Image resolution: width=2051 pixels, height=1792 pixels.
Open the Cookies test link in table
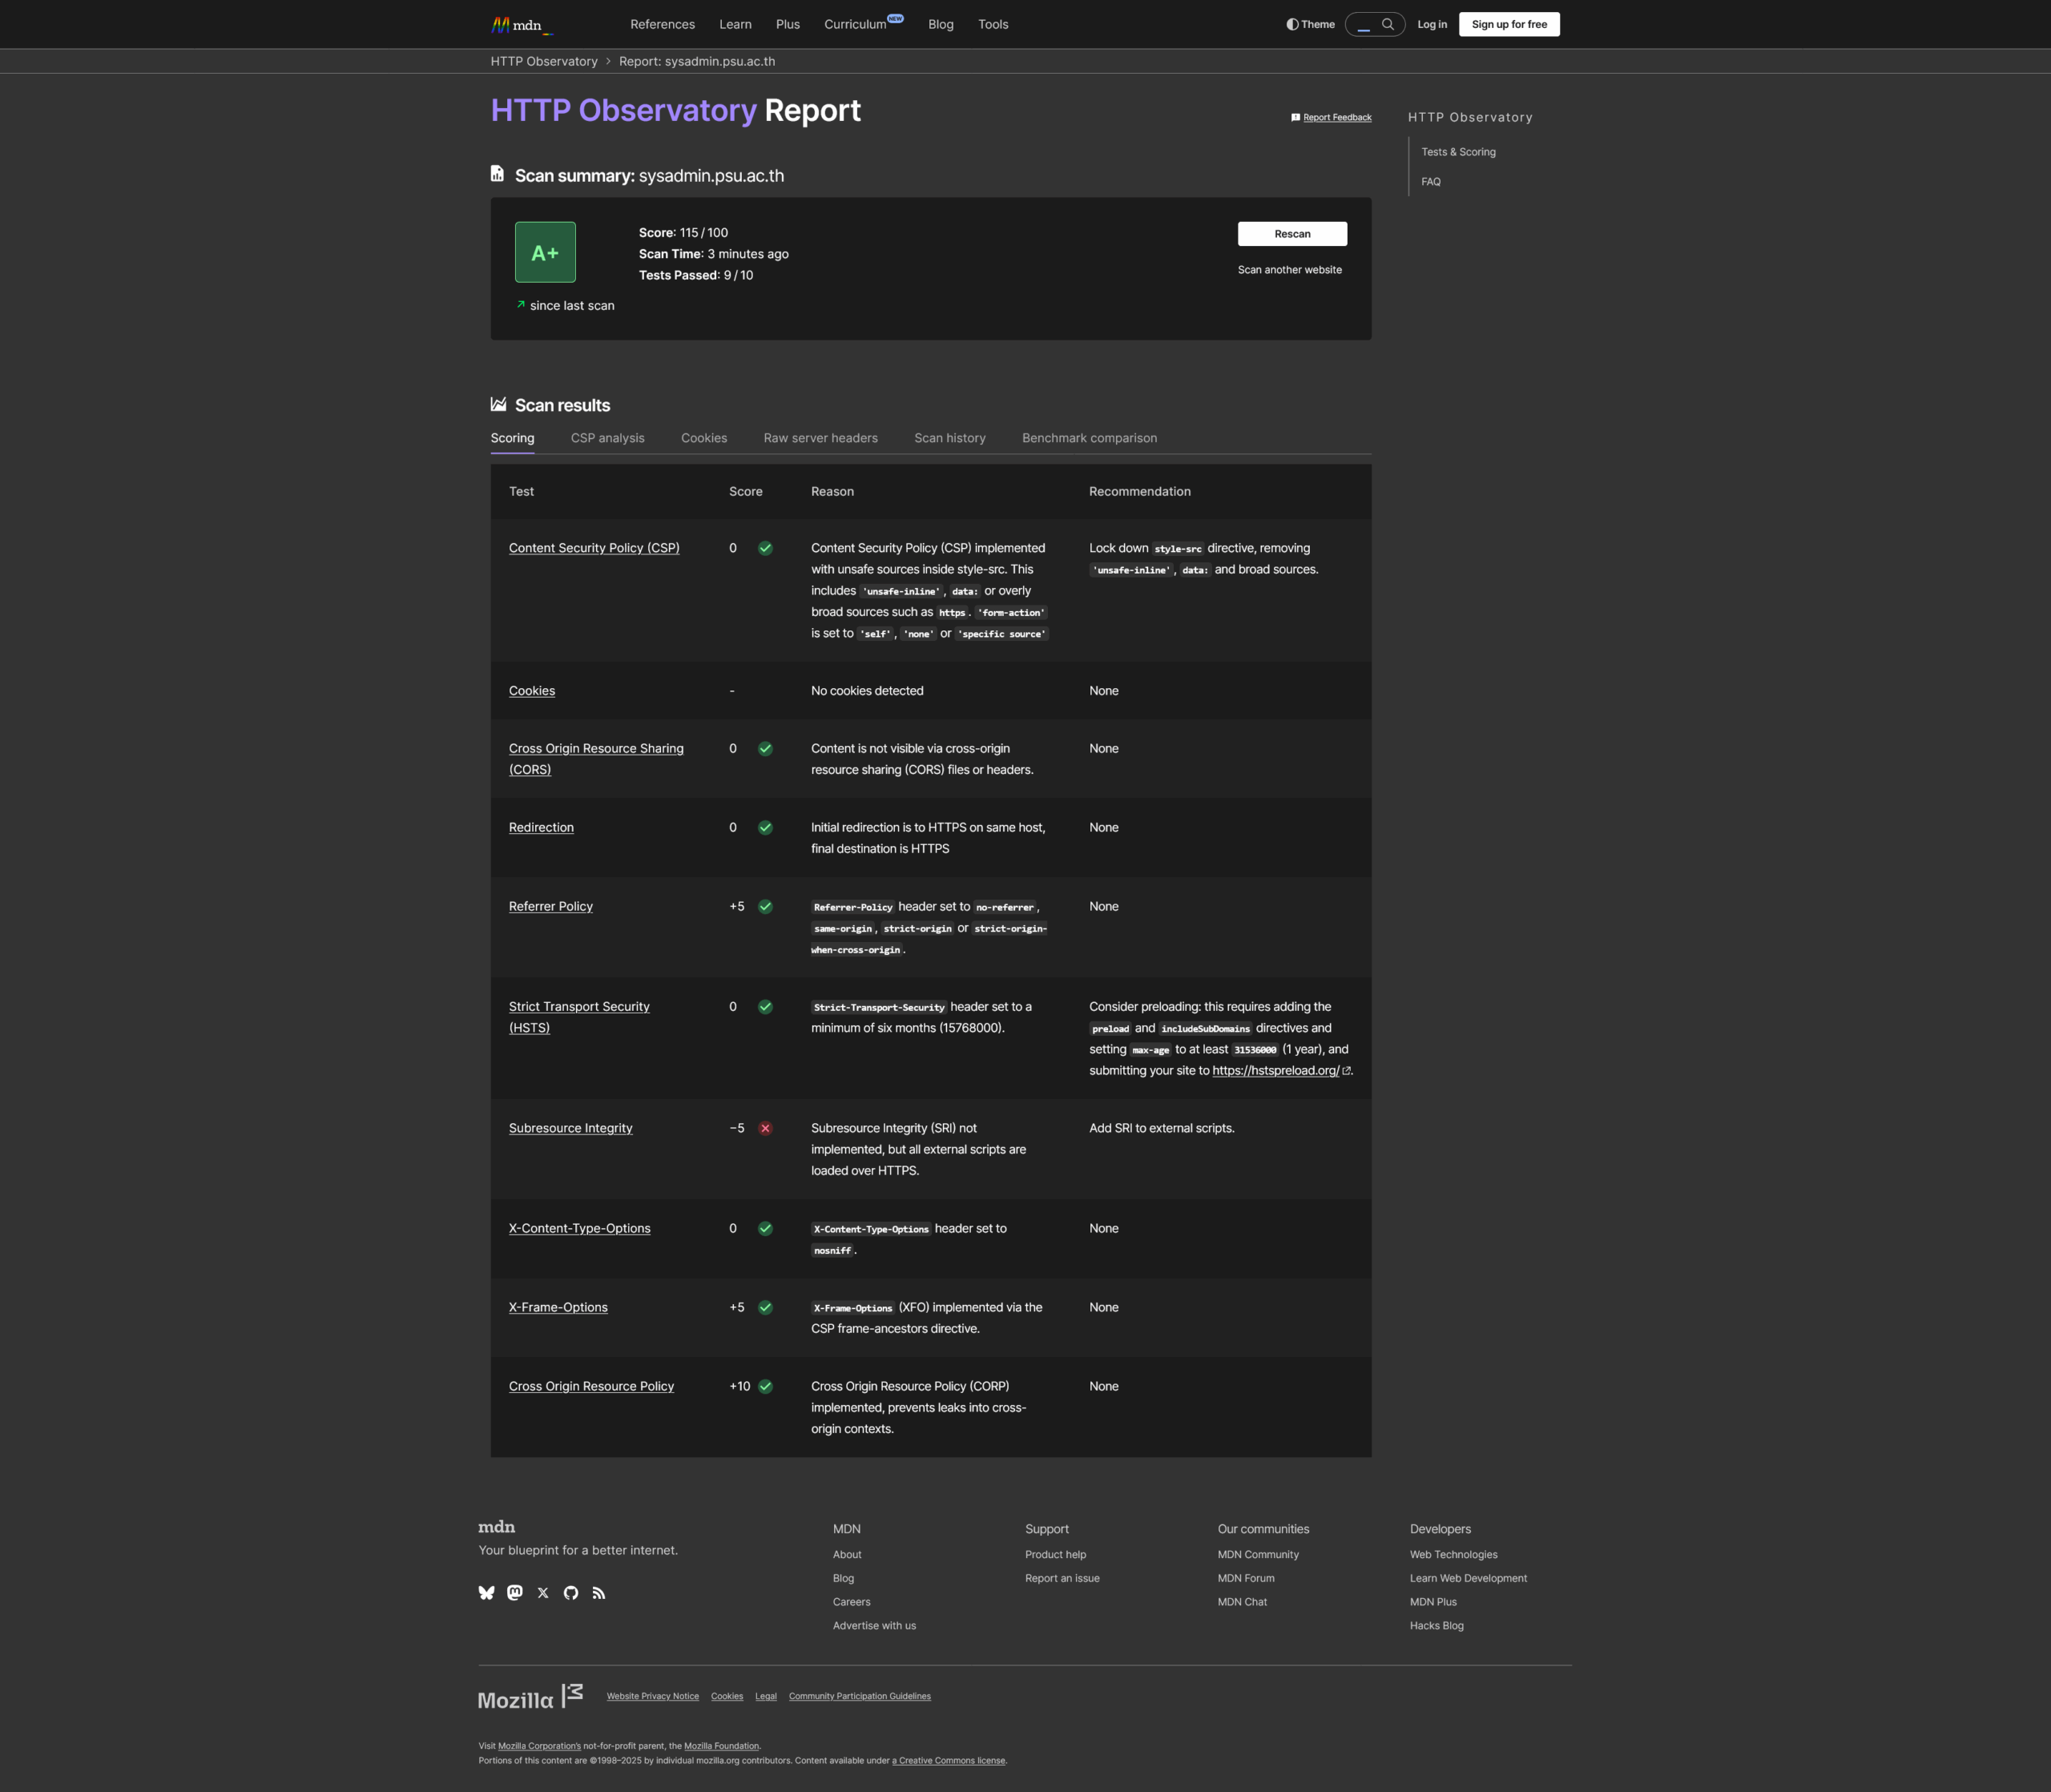pyautogui.click(x=532, y=691)
